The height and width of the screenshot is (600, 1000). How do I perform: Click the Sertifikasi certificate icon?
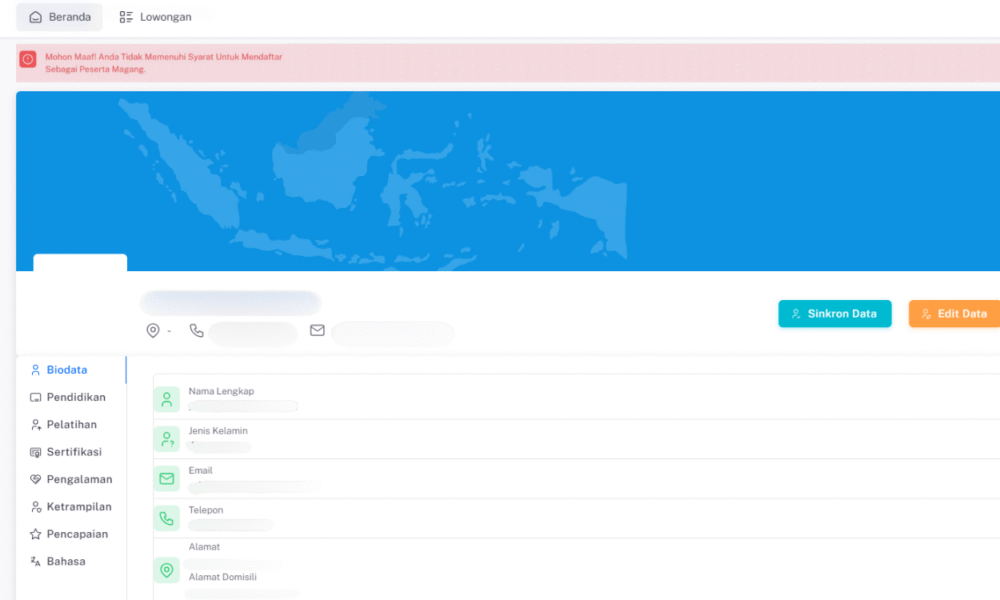coord(36,452)
